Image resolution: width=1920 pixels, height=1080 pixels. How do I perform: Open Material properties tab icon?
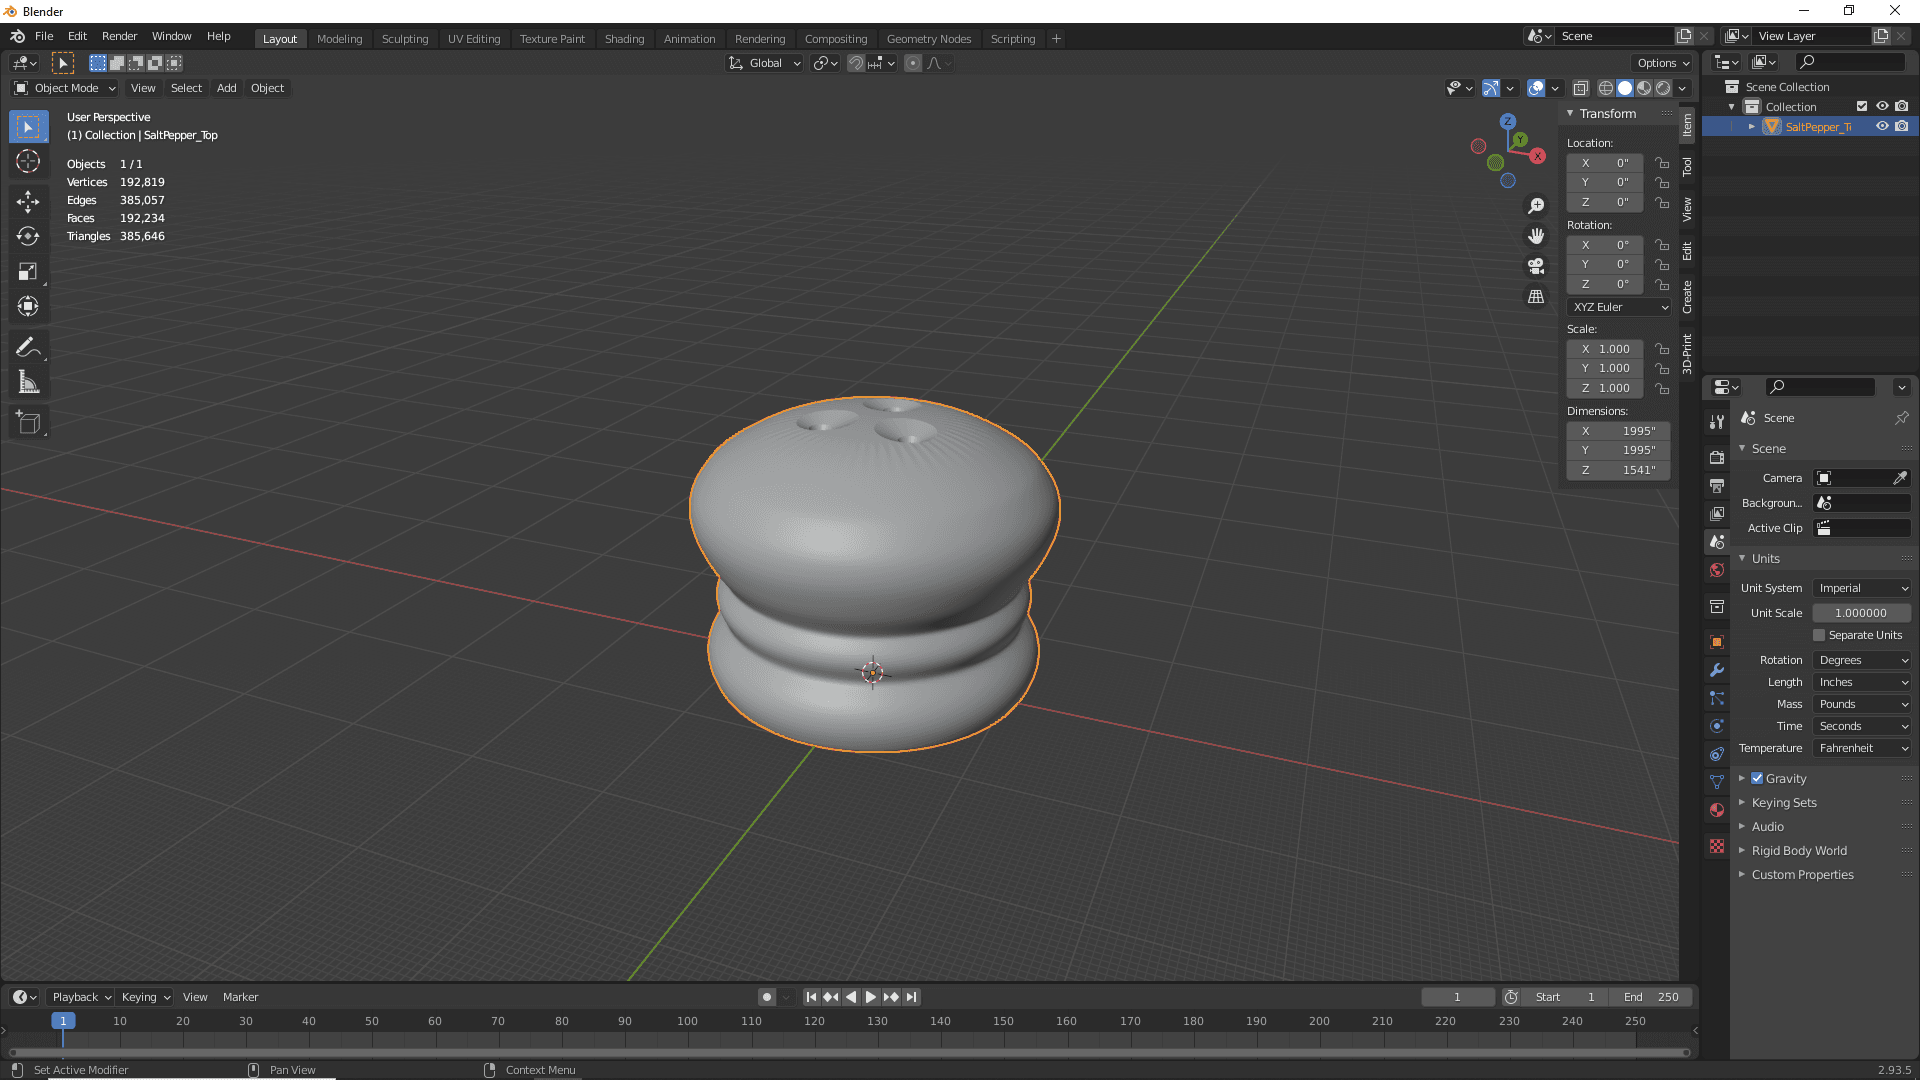1717,810
